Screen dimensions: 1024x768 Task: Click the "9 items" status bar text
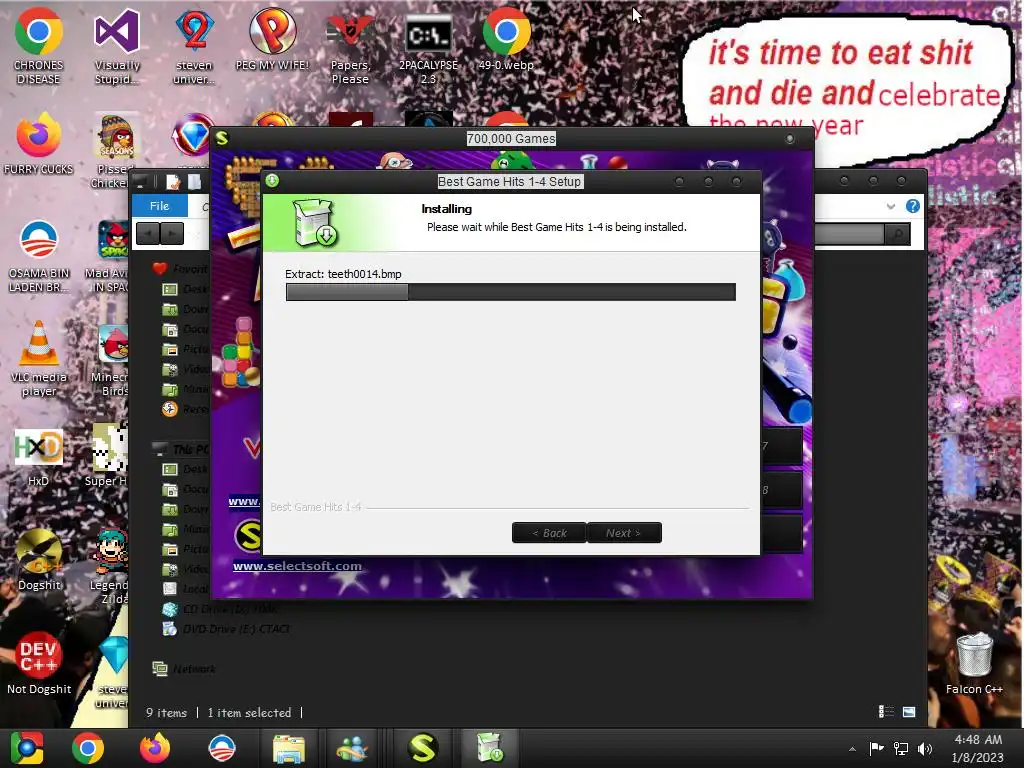click(x=167, y=712)
